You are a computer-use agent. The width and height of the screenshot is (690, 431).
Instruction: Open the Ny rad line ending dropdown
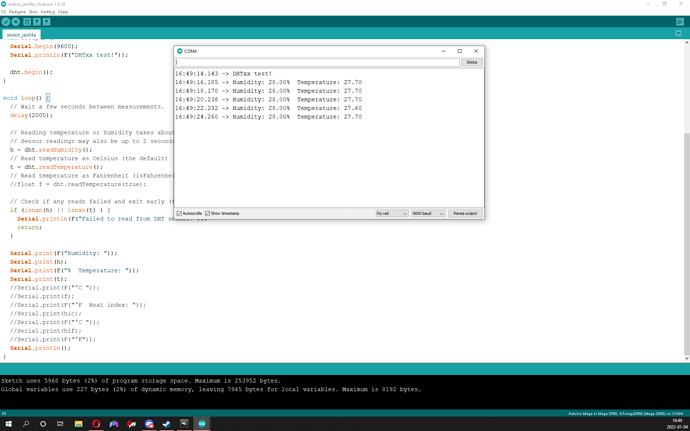[x=392, y=214]
